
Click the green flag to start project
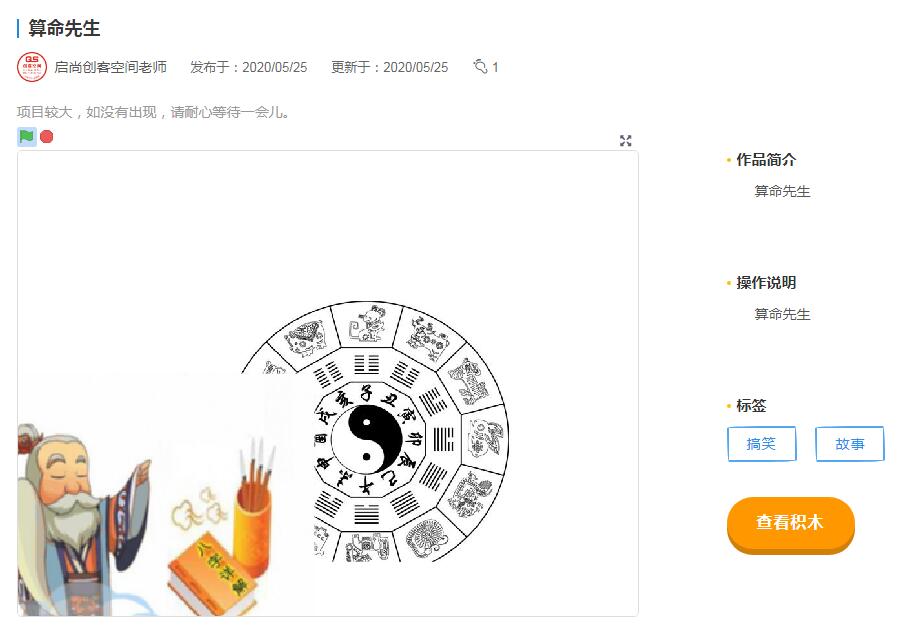tap(27, 137)
